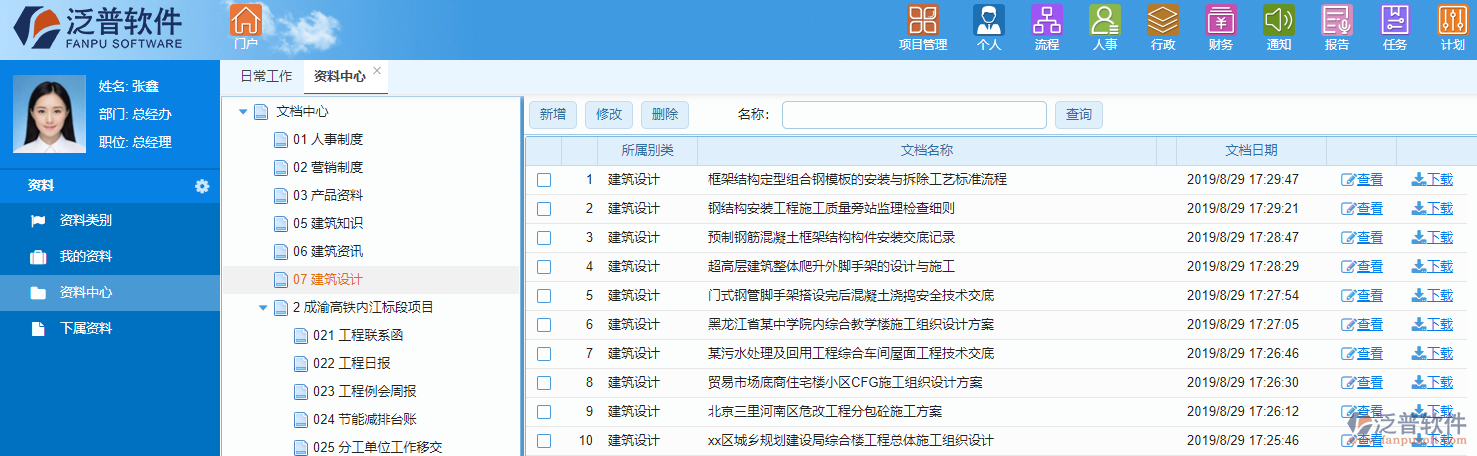Click the settings gear beside 资料
Image resolution: width=1477 pixels, height=456 pixels.
[202, 186]
